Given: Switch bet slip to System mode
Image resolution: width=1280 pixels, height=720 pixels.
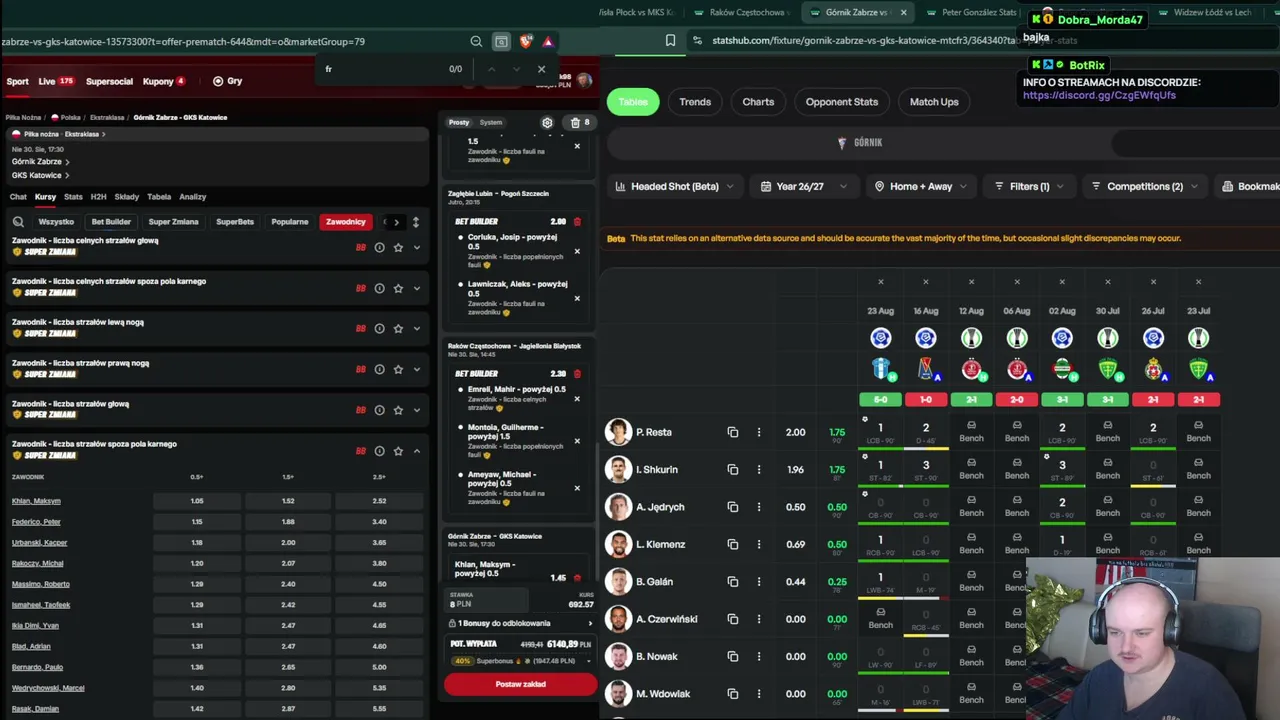Looking at the screenshot, I should coord(491,122).
